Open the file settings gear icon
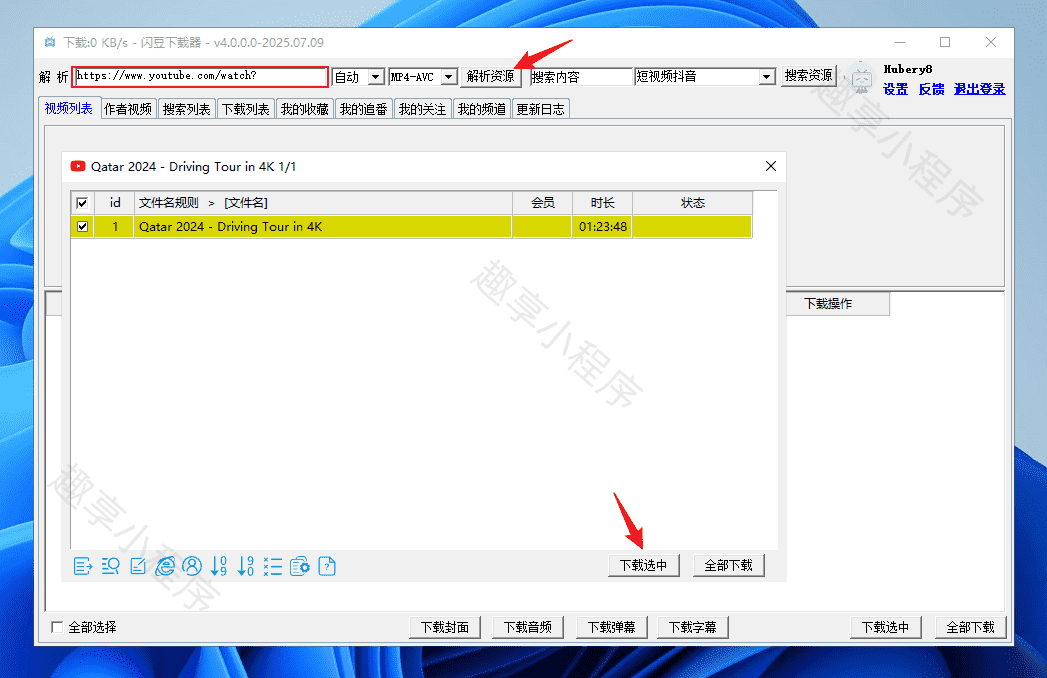 300,566
